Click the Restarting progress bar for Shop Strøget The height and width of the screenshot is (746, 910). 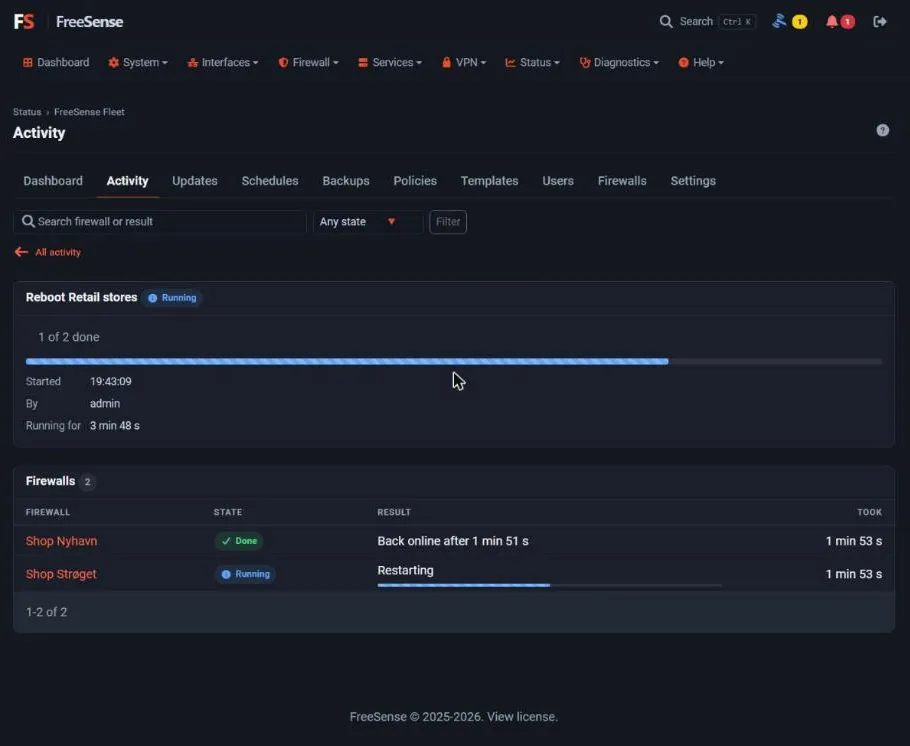click(x=550, y=585)
